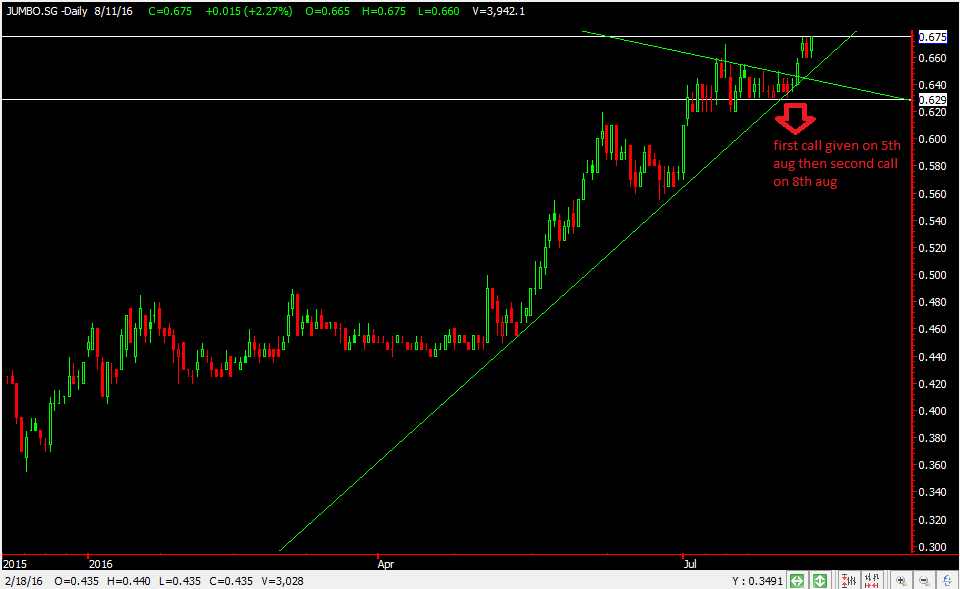Click the green vertical expand chart icon

[820, 580]
